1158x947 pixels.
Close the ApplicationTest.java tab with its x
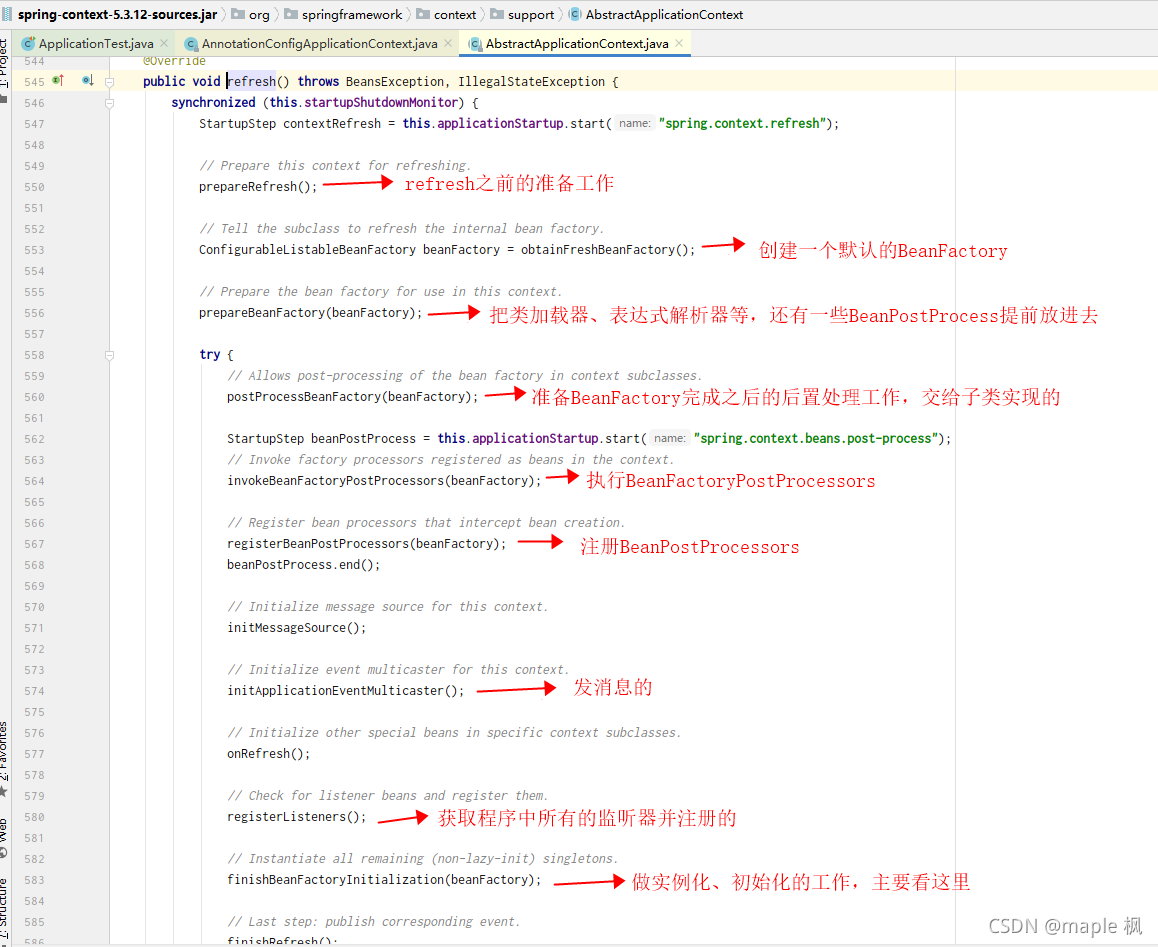163,43
